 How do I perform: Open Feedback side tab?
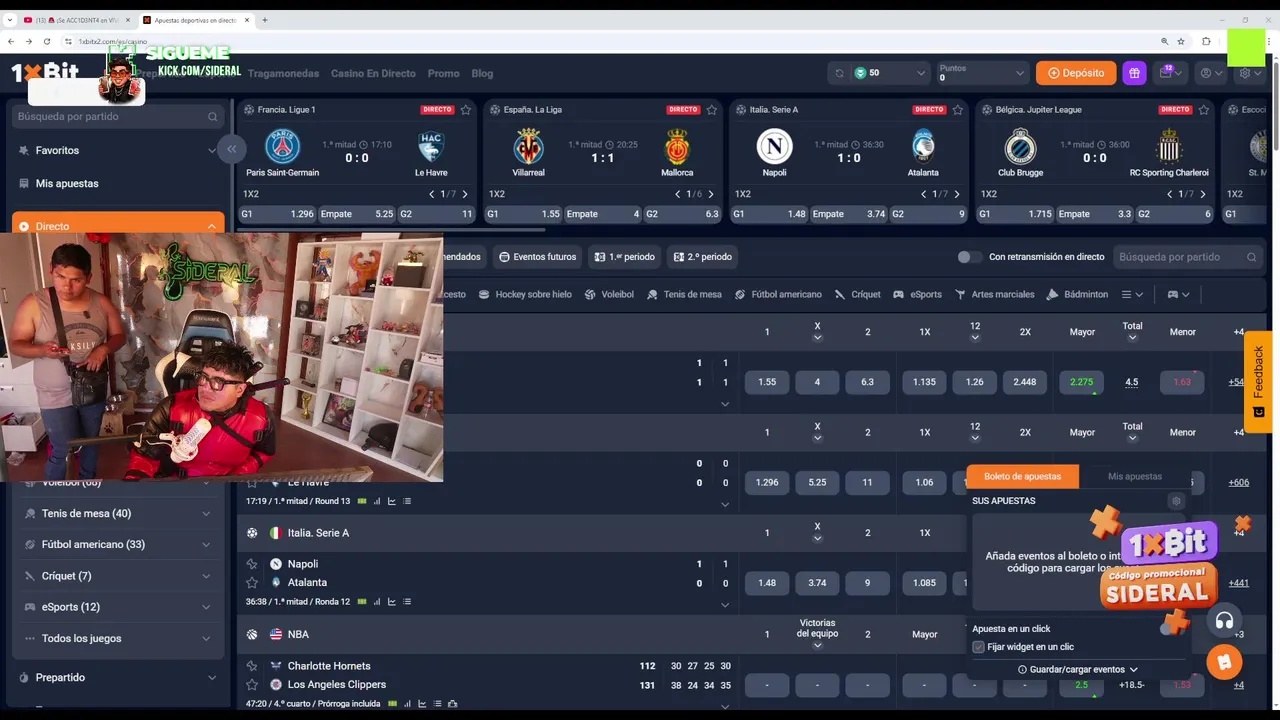(1258, 381)
